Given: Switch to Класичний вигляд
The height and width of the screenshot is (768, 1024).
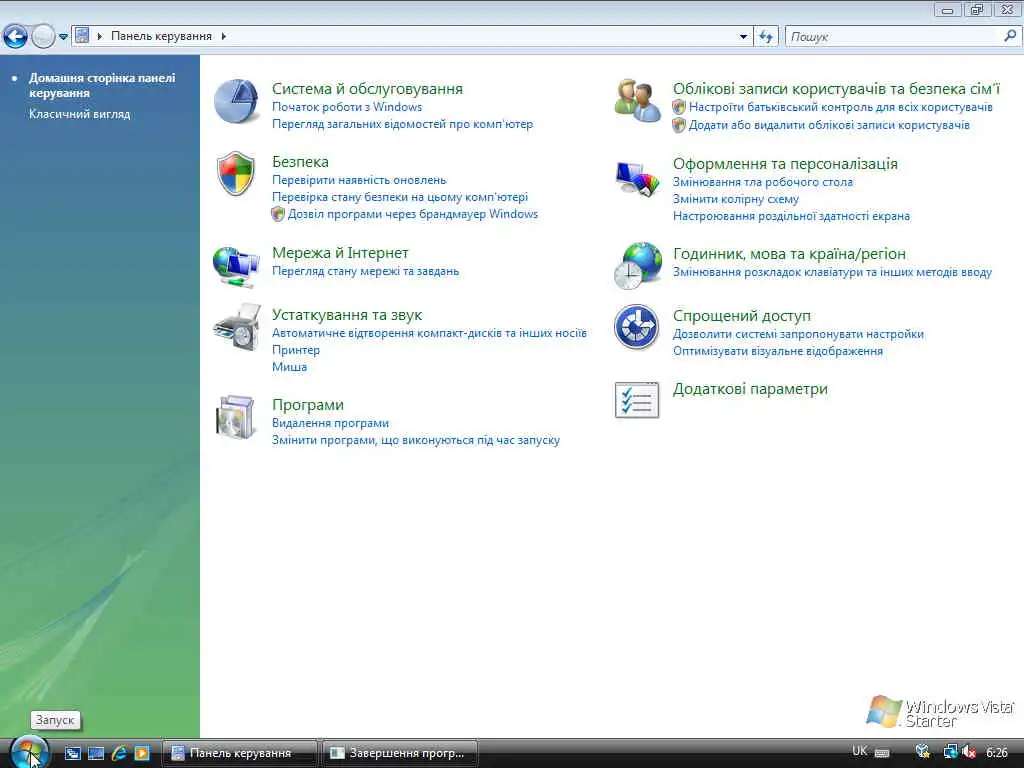Looking at the screenshot, I should click(80, 114).
